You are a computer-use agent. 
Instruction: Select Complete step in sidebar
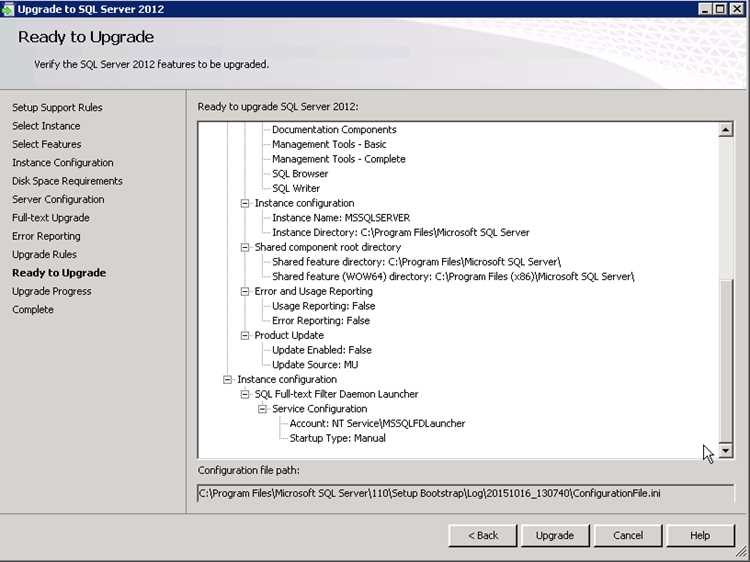pyautogui.click(x=33, y=309)
